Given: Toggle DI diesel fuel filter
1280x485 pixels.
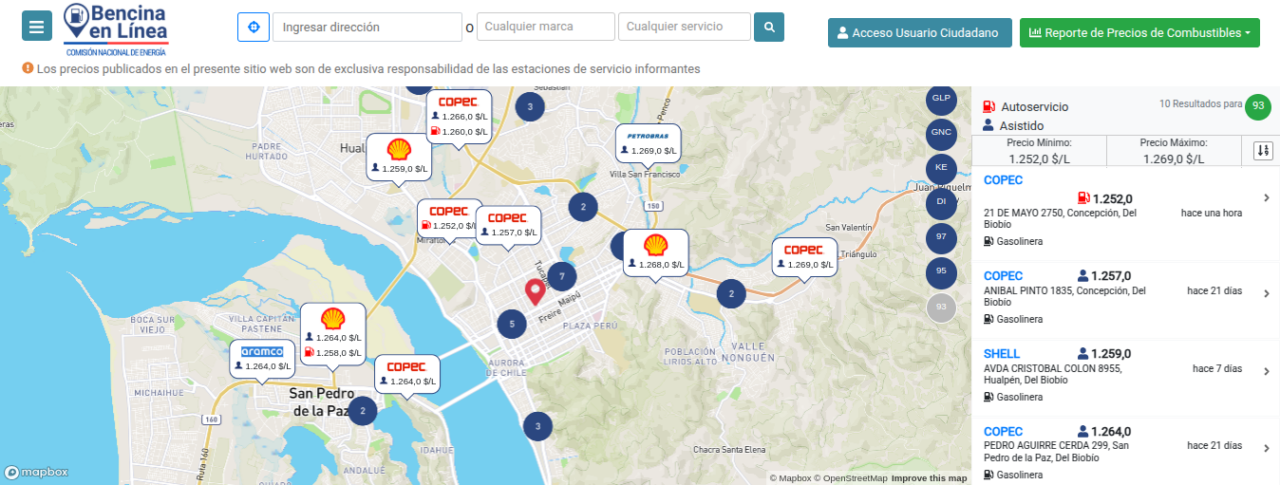Looking at the screenshot, I should 941,202.
